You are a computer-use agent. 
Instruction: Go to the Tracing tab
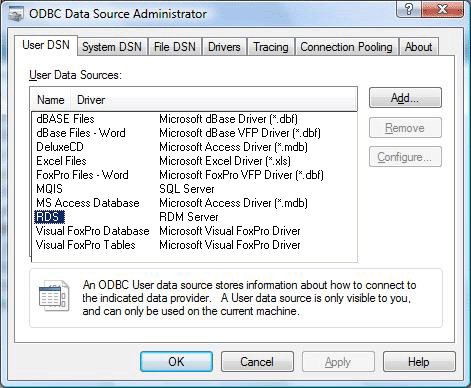point(271,47)
